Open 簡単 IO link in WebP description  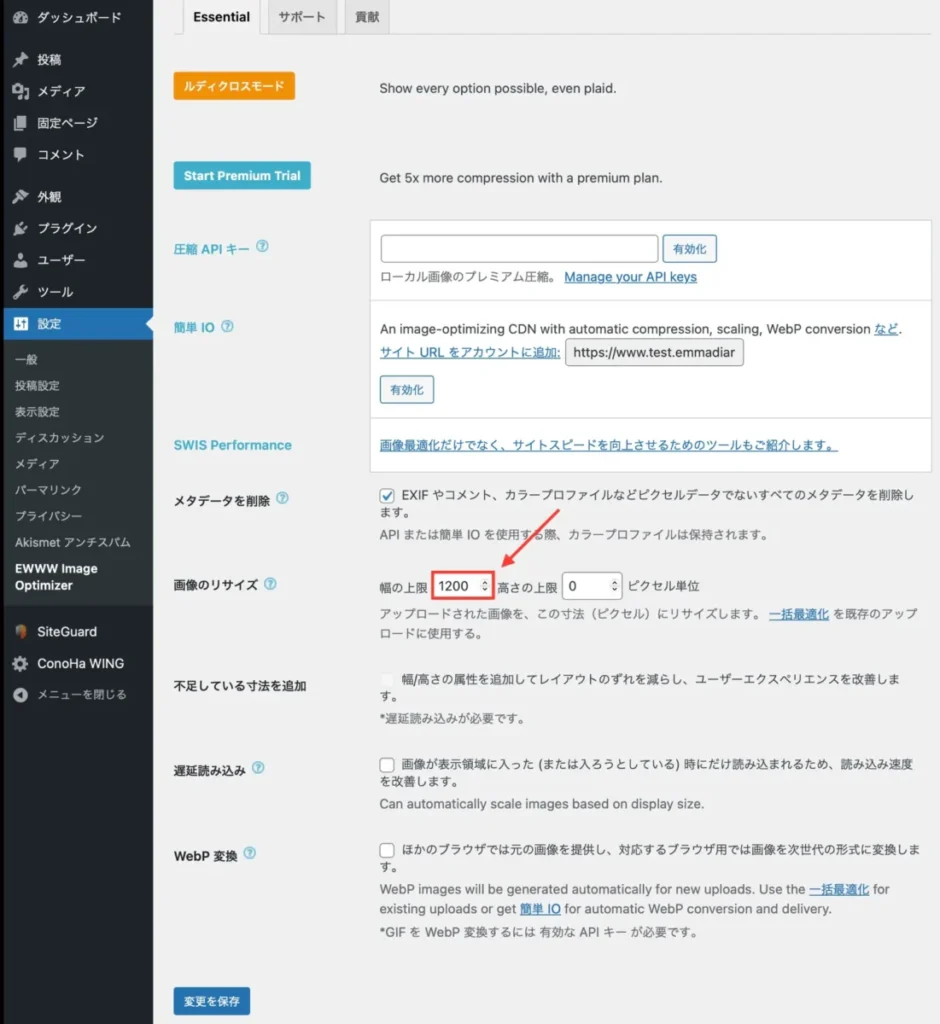(x=540, y=909)
